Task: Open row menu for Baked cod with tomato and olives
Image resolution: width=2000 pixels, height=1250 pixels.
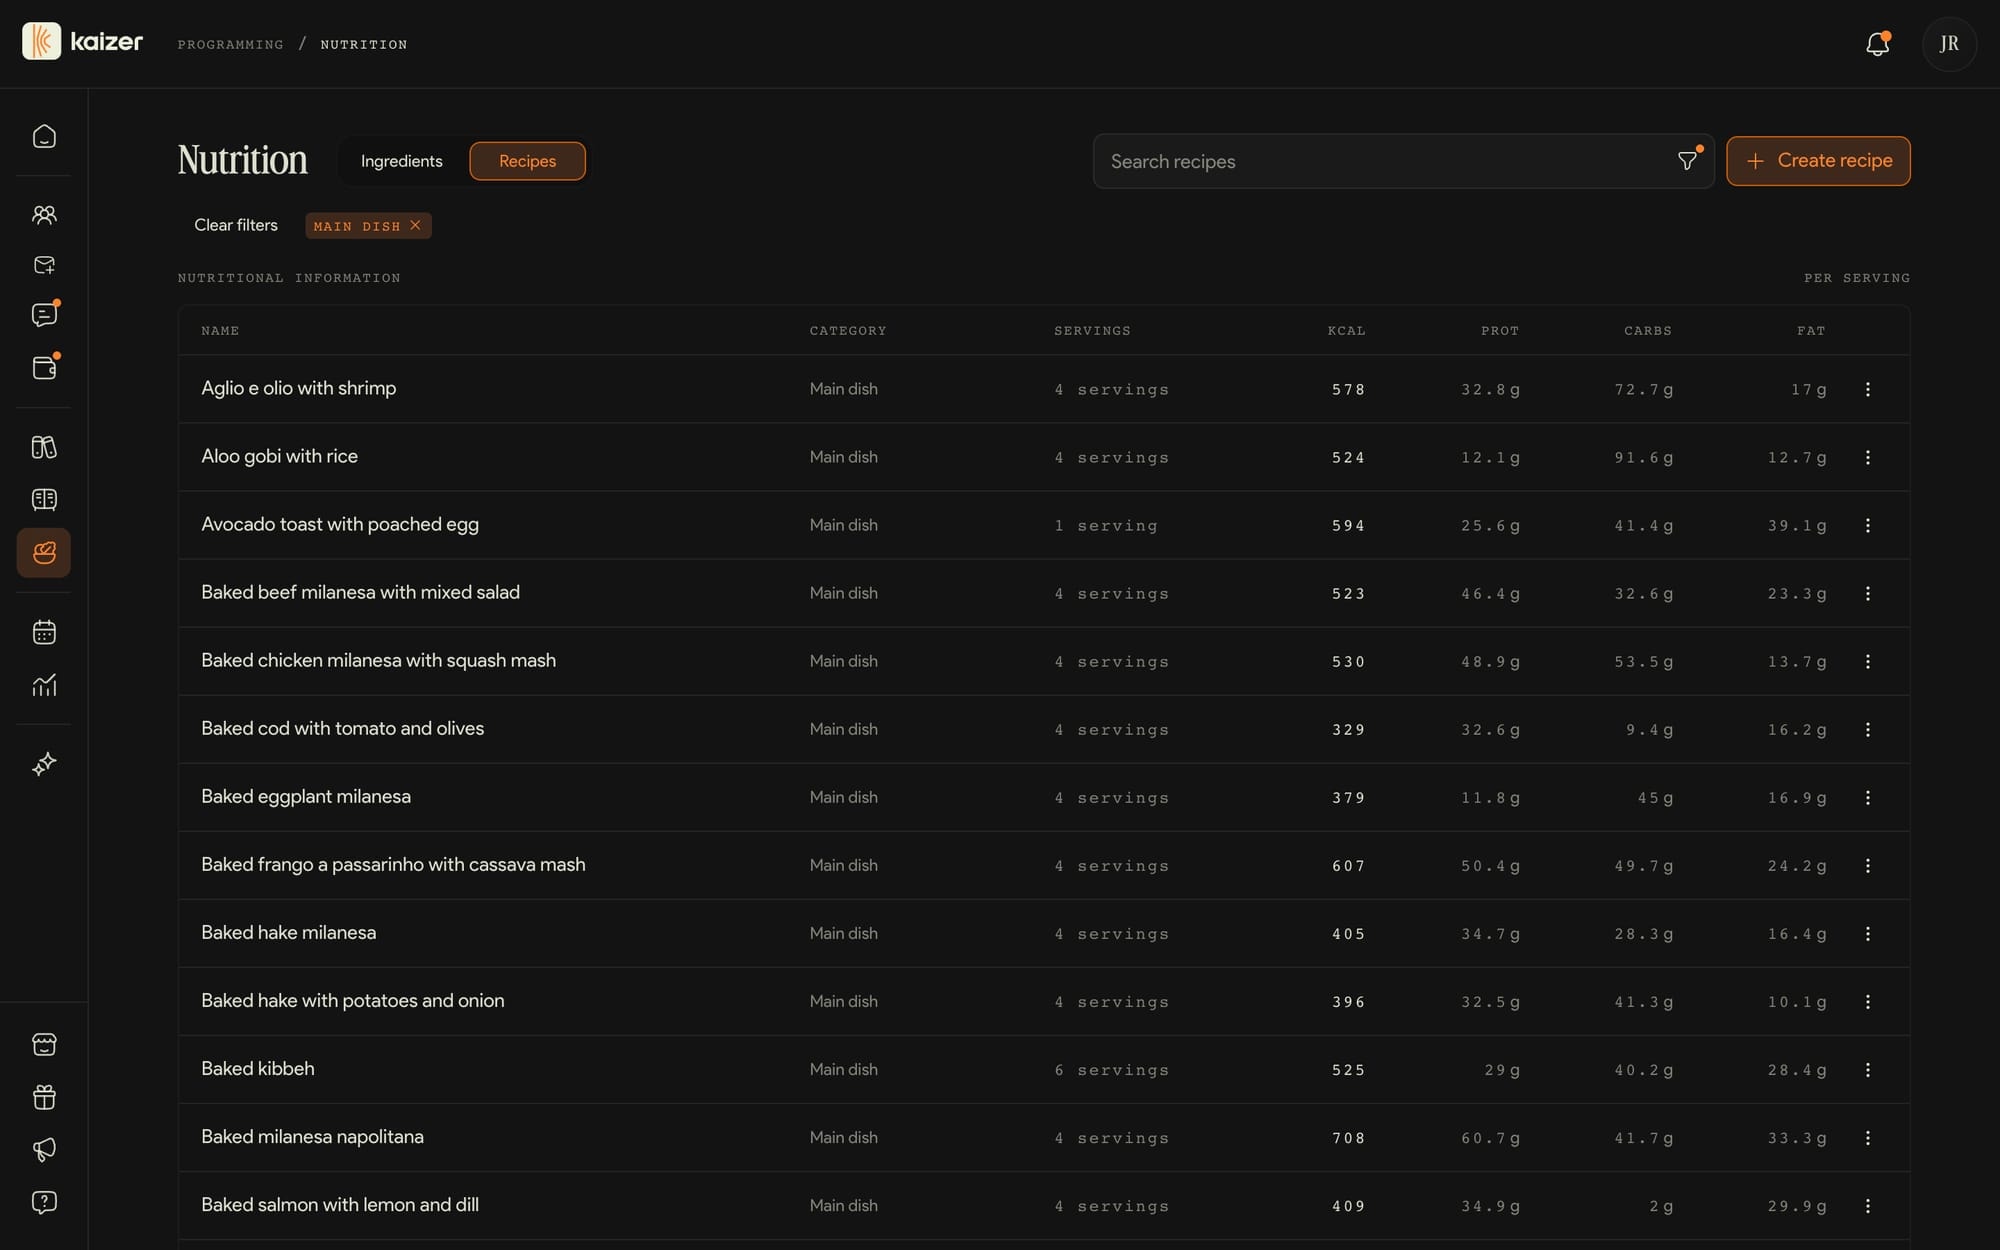Action: 1867,729
